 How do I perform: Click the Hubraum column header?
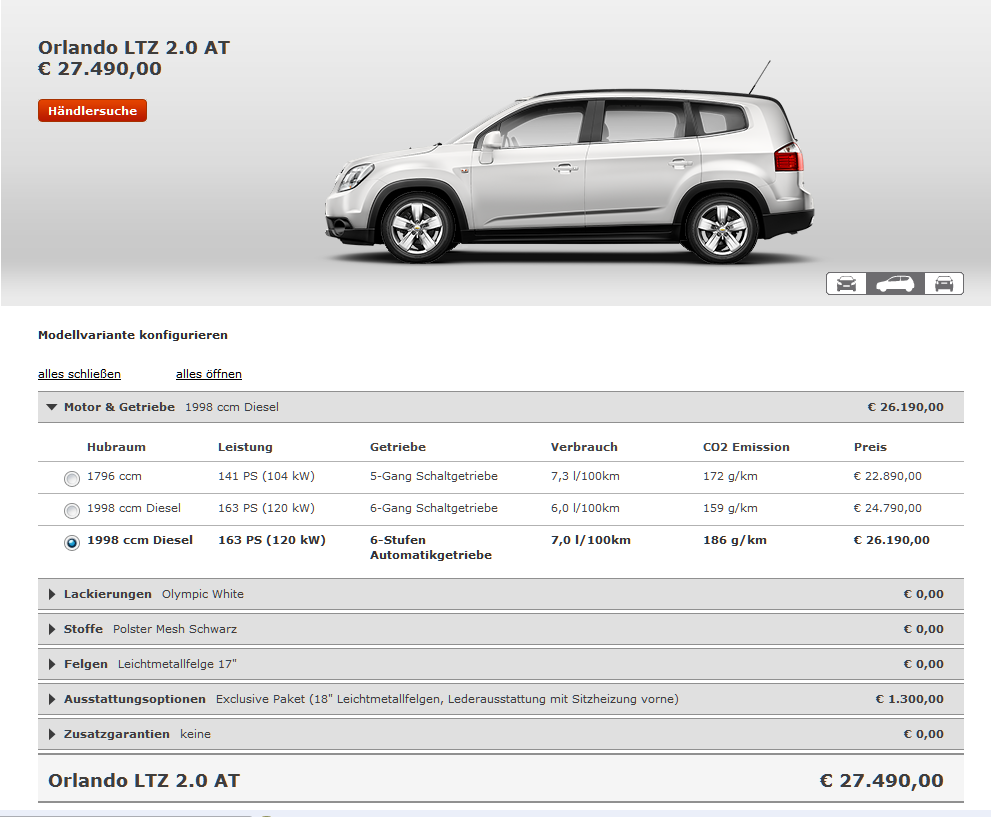coord(116,447)
